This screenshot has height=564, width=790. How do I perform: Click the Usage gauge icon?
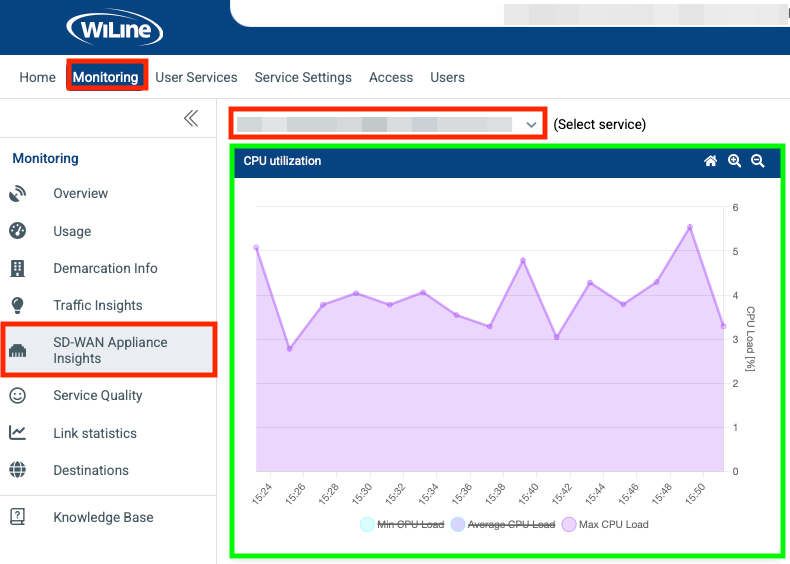pyautogui.click(x=17, y=231)
